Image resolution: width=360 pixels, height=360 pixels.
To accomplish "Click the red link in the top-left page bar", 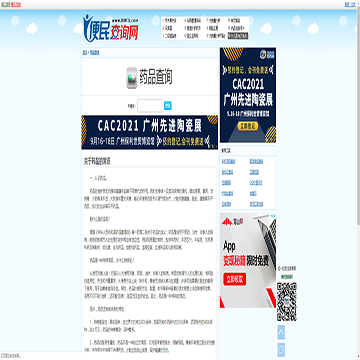I will tap(15, 4).
